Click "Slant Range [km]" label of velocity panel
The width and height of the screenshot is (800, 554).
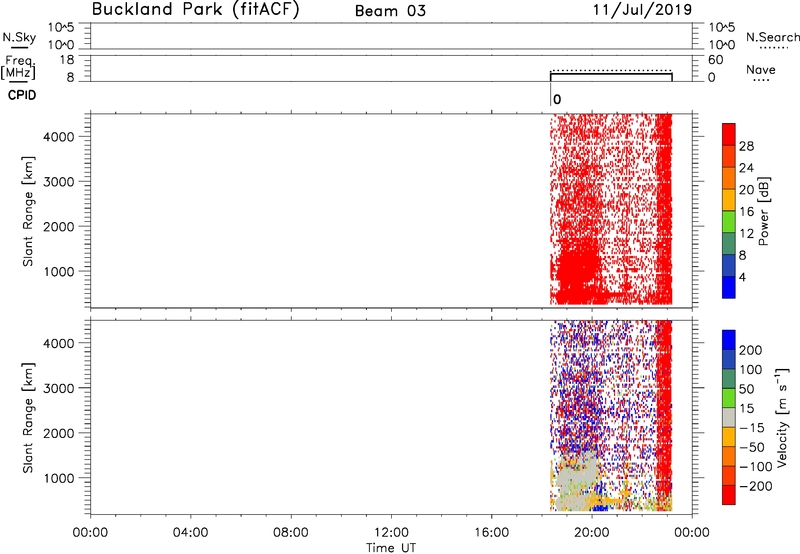[28, 418]
